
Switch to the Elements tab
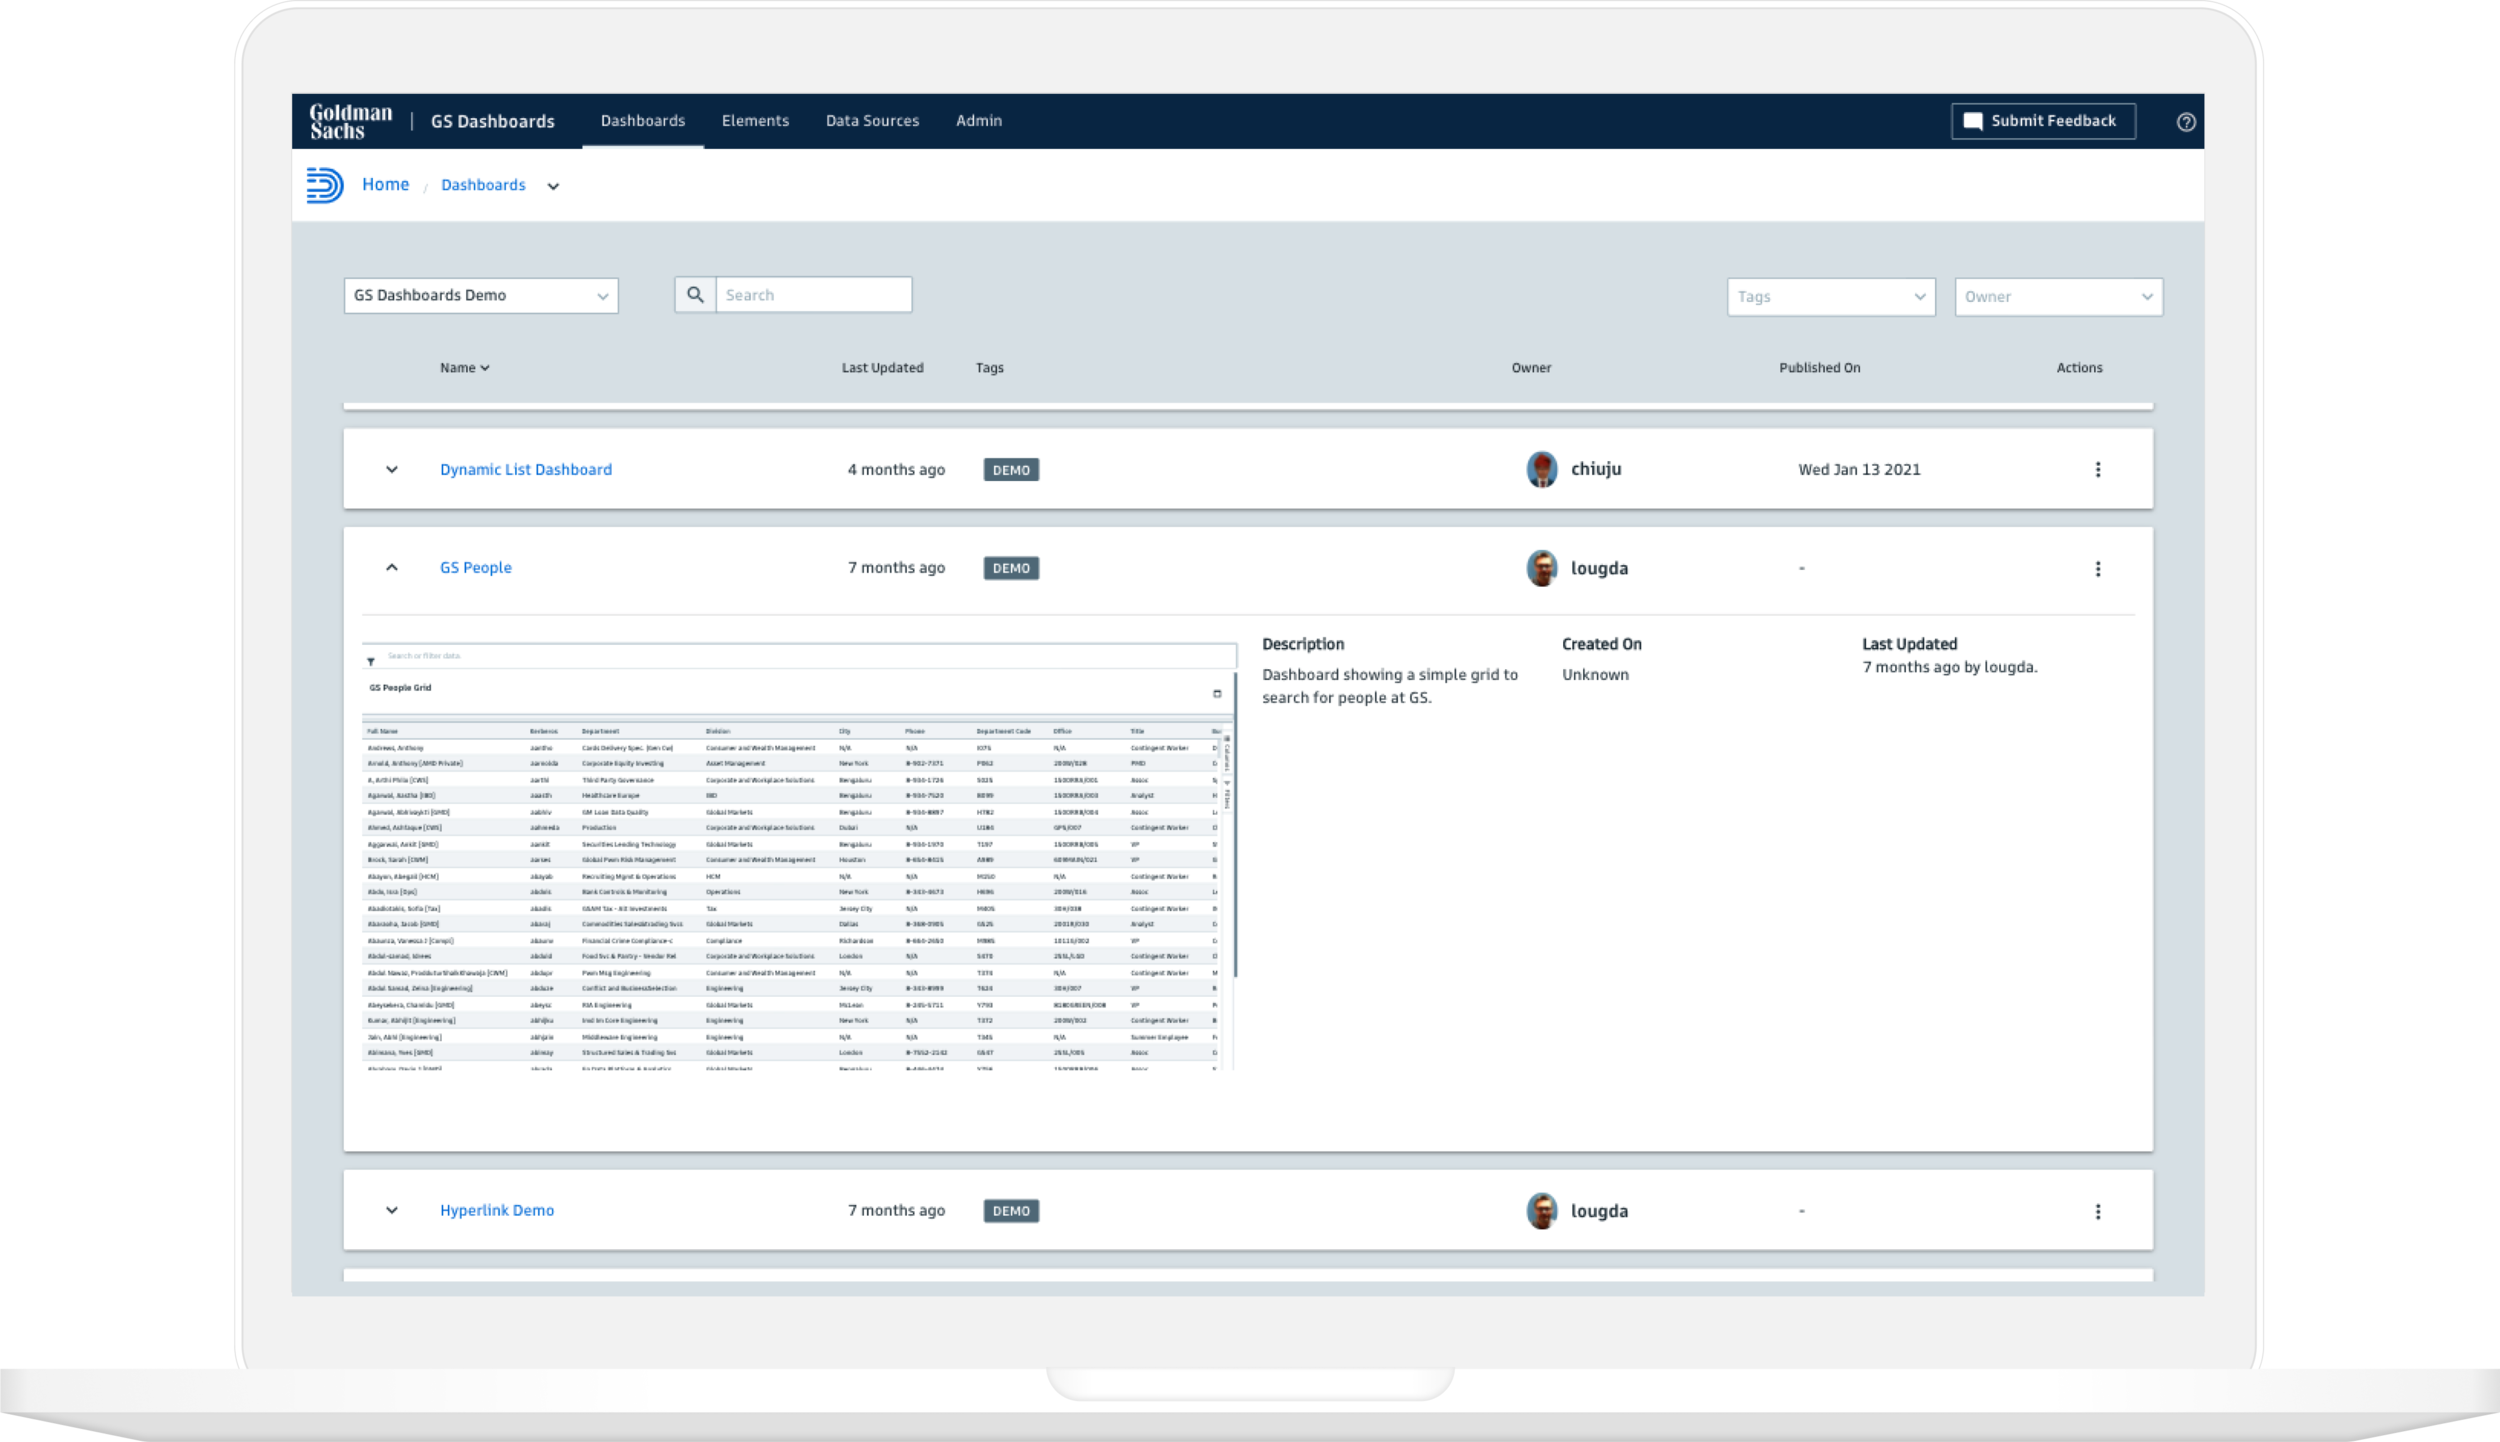click(756, 120)
